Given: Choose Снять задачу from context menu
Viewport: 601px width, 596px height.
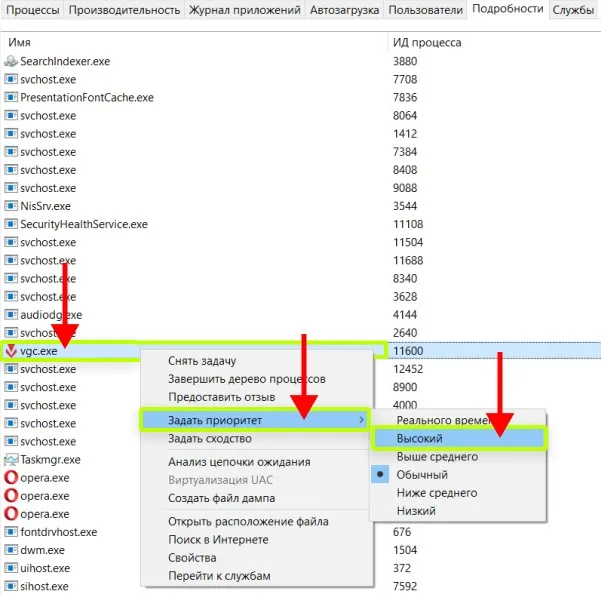Looking at the screenshot, I should point(257,361).
